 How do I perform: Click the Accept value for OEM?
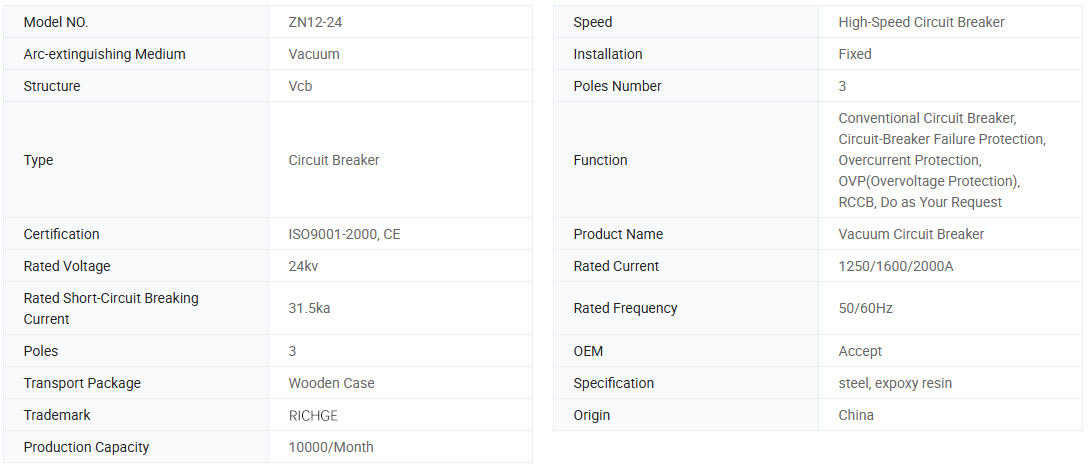point(860,351)
